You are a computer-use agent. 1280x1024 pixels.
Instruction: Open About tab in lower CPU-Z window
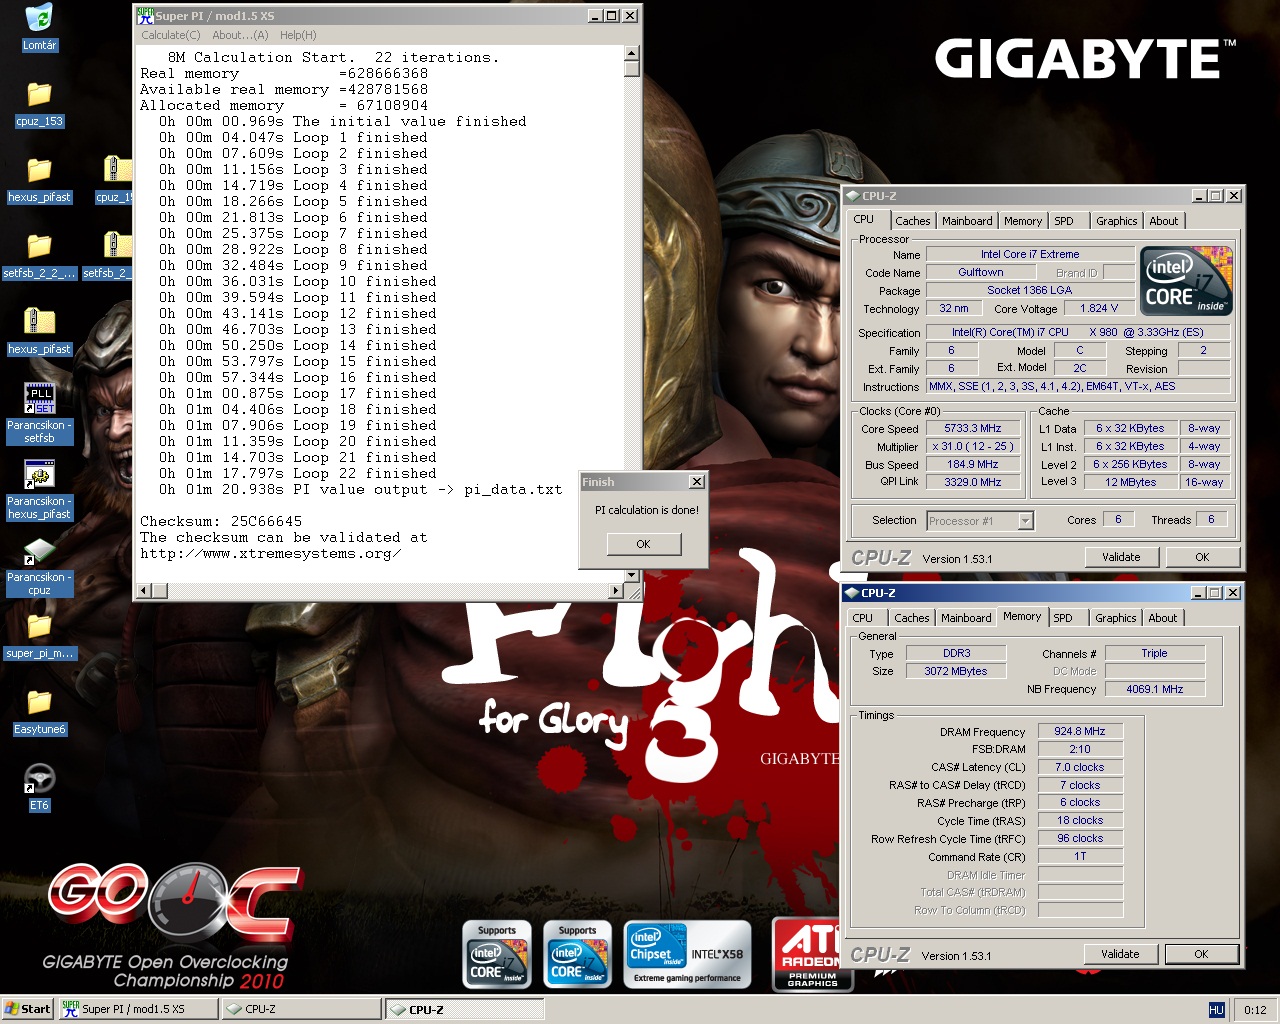(1162, 618)
